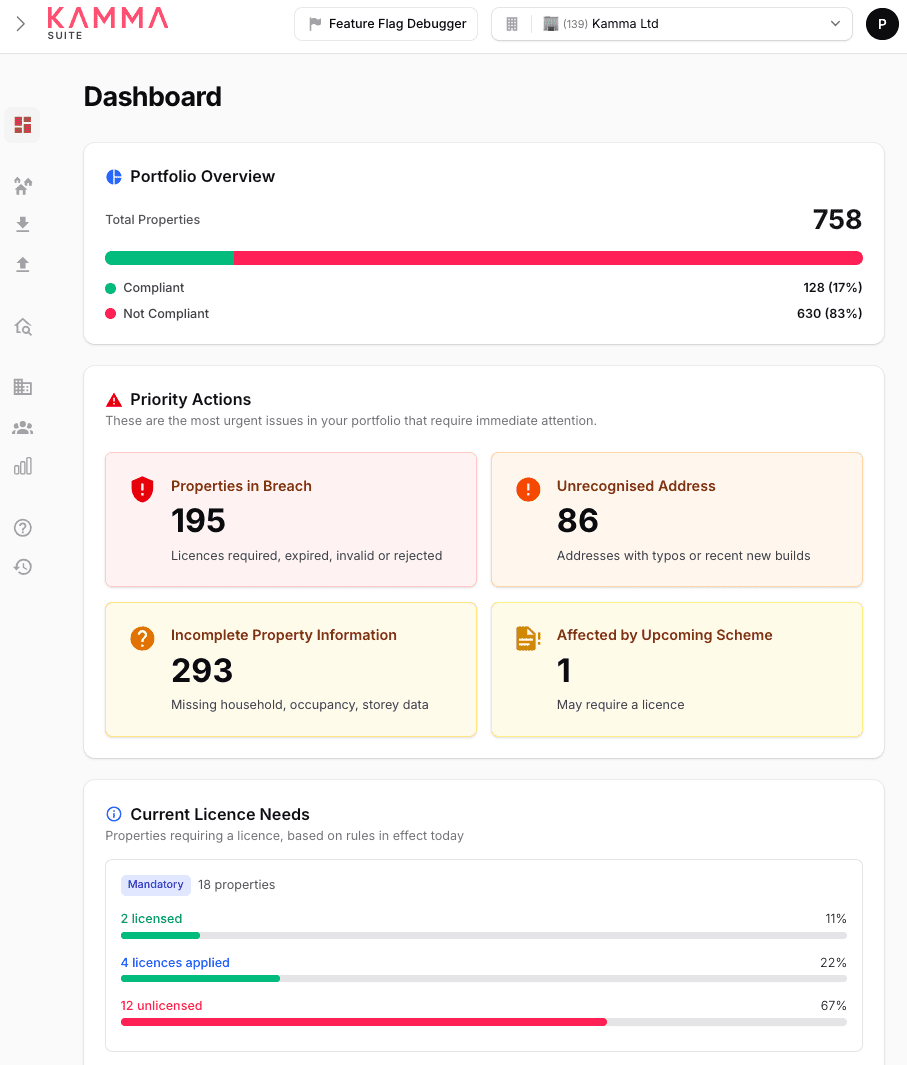Click the green Compliant legend dot
This screenshot has height=1065, width=907.
point(111,288)
